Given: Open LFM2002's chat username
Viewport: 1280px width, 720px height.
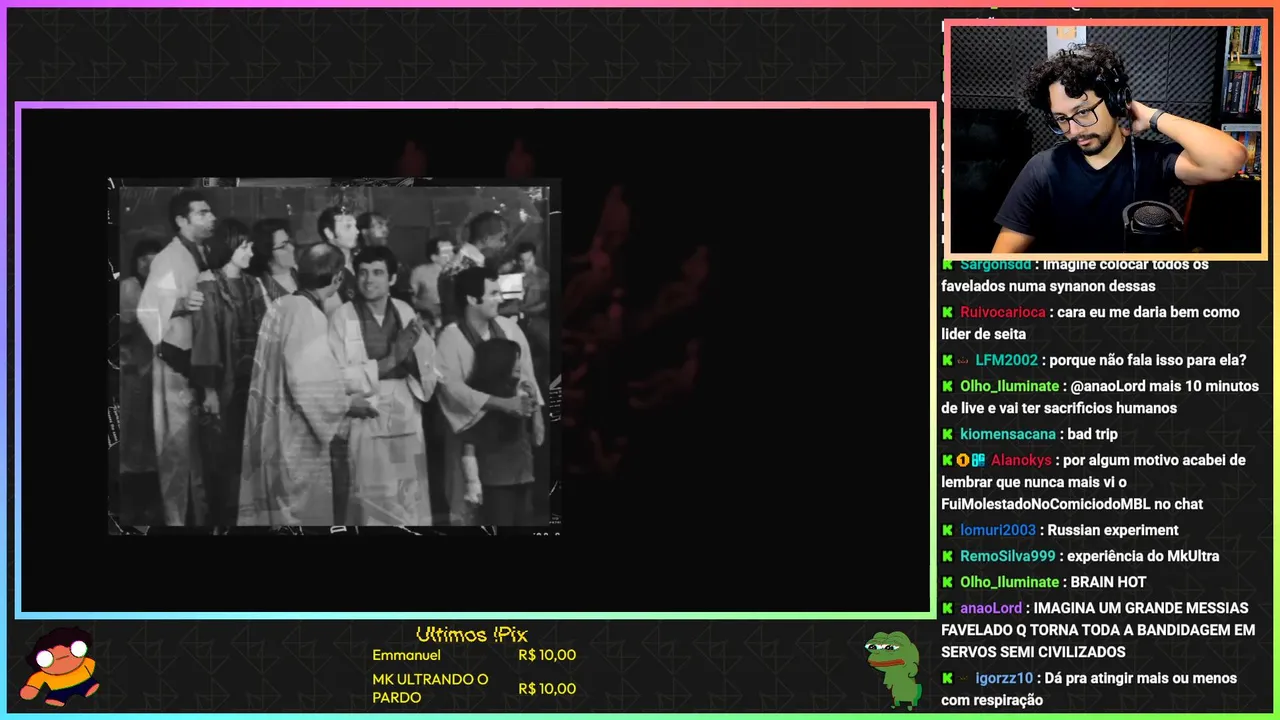Looking at the screenshot, I should tap(1007, 360).
